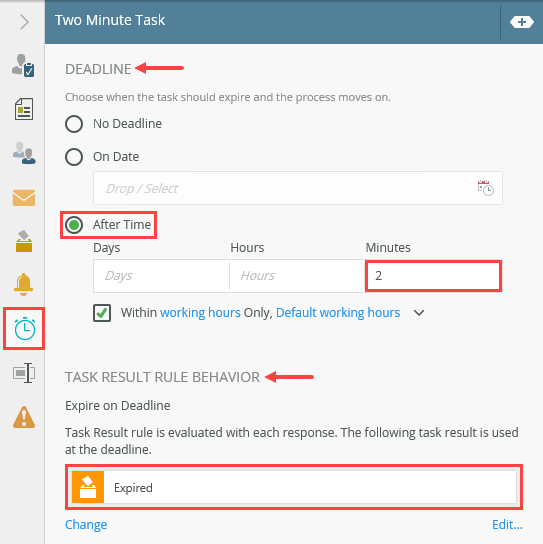Open the Result/Voting ballot box tab
Viewport: 543px width, 544px height.
(x=24, y=241)
